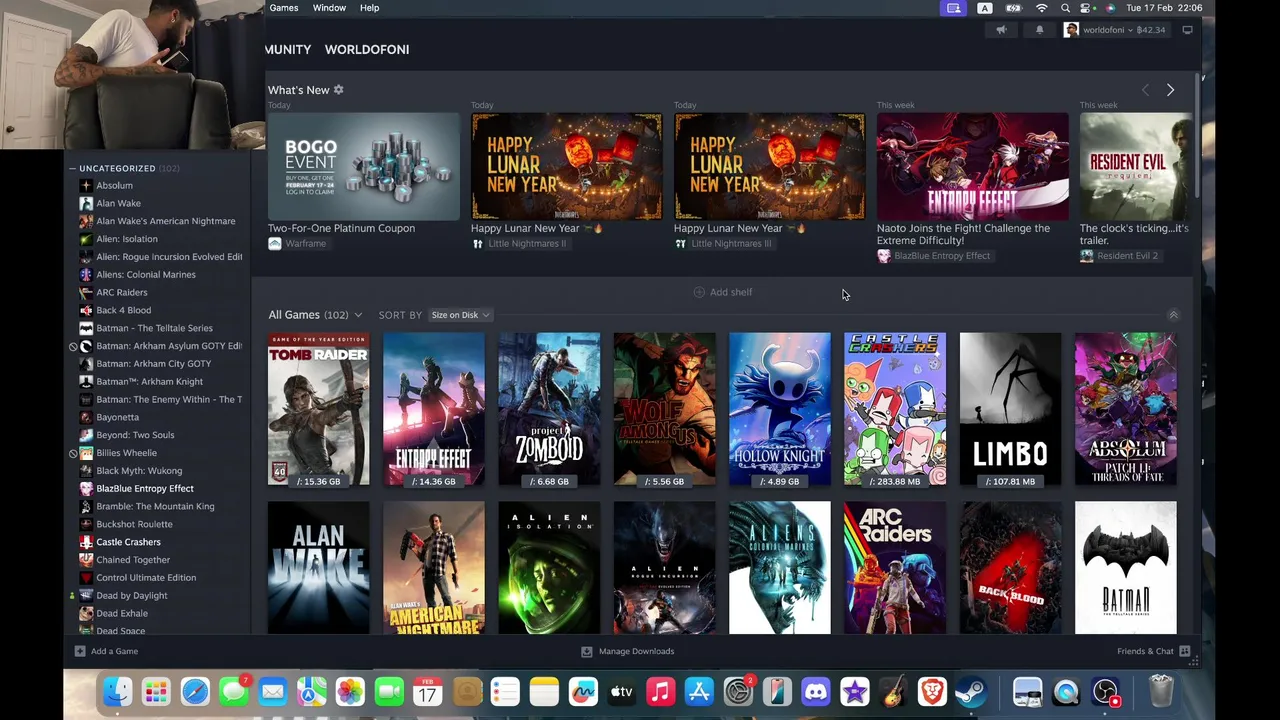Open Finder in the Dock
This screenshot has width=1280, height=720.
click(117, 692)
